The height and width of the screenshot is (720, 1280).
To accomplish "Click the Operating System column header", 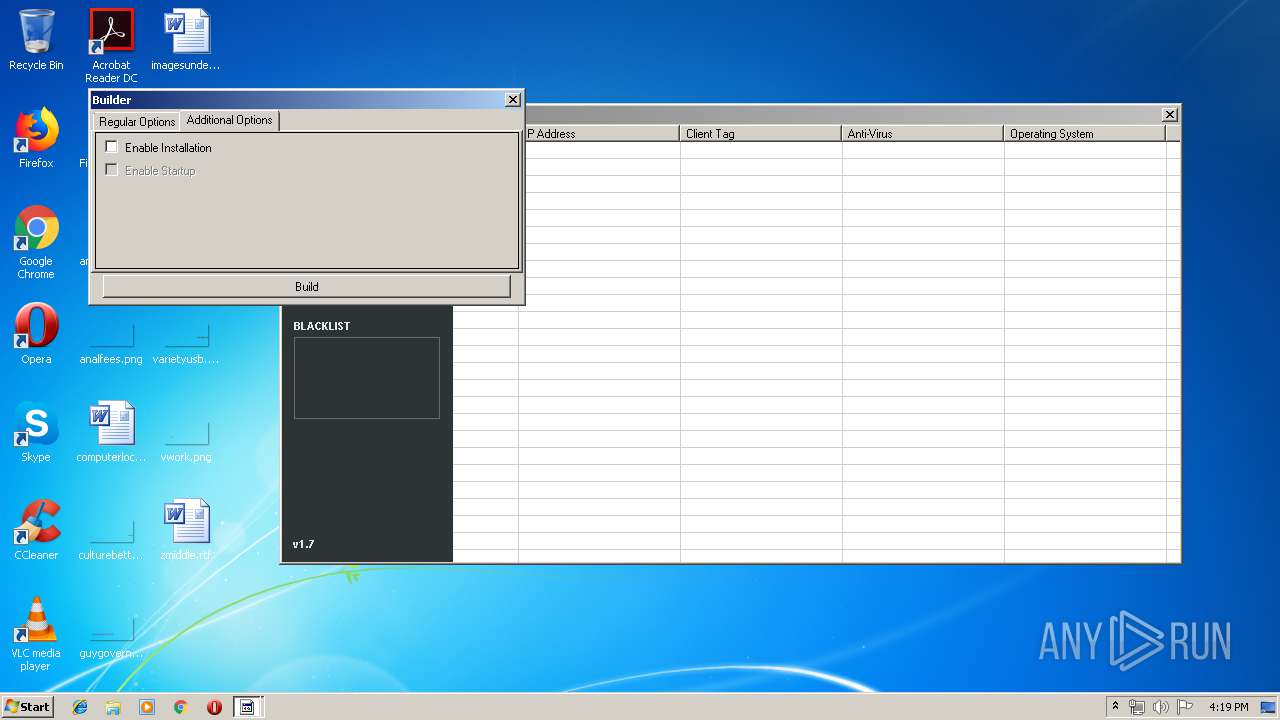I will pos(1085,133).
